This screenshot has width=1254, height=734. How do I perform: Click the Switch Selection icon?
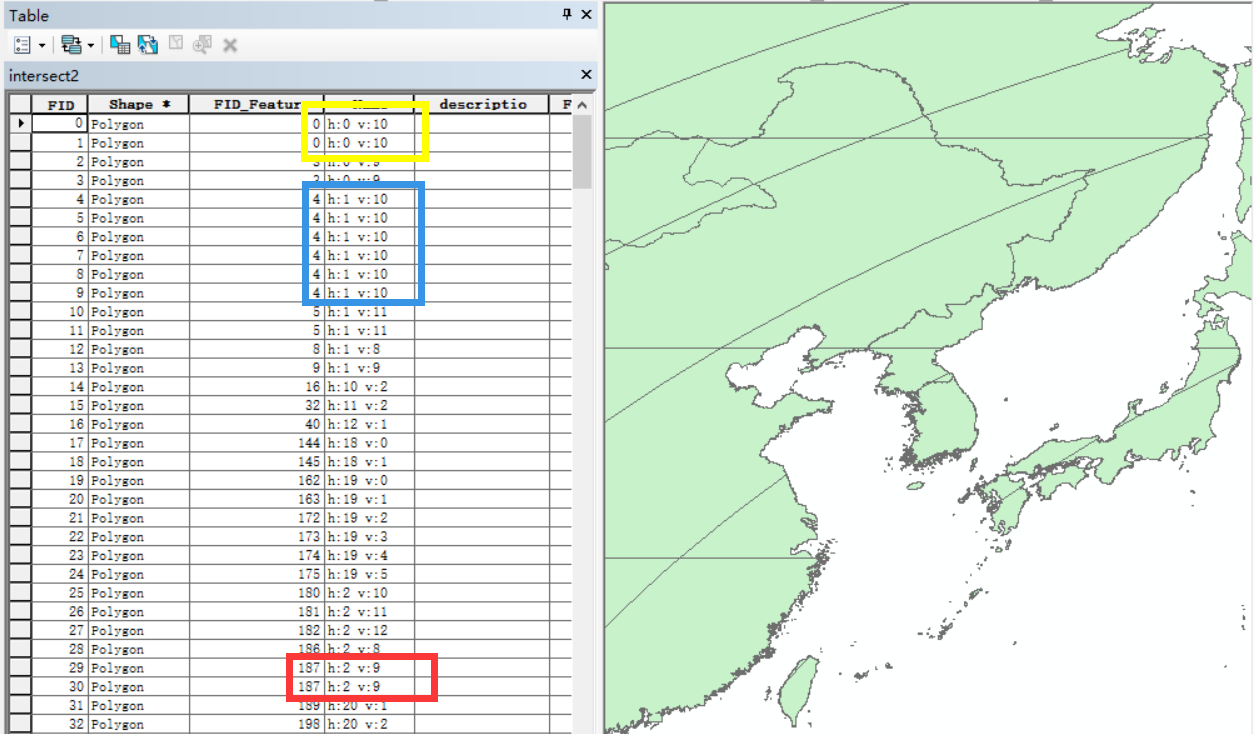[x=148, y=44]
